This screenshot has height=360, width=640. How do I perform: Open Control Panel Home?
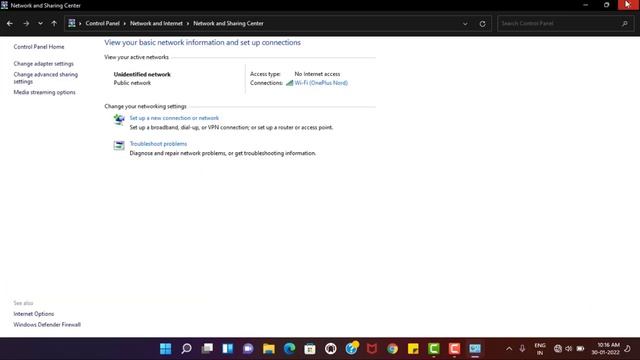(x=39, y=47)
